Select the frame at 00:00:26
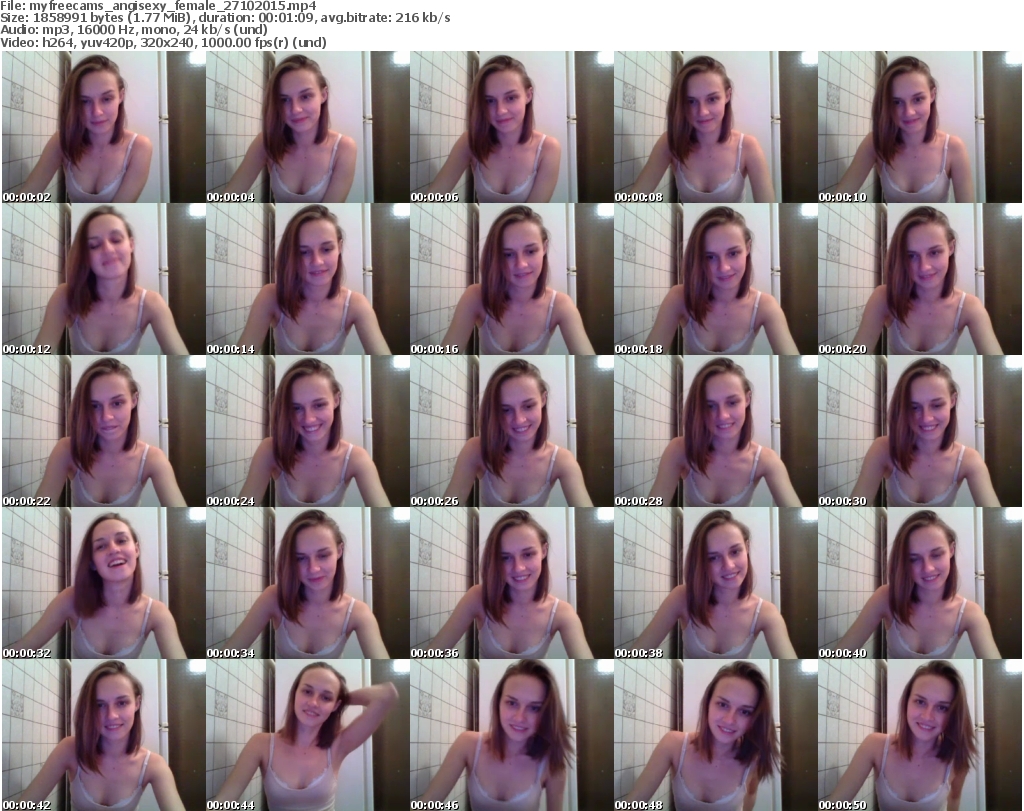Screen dimensions: 1024x811 click(511, 431)
